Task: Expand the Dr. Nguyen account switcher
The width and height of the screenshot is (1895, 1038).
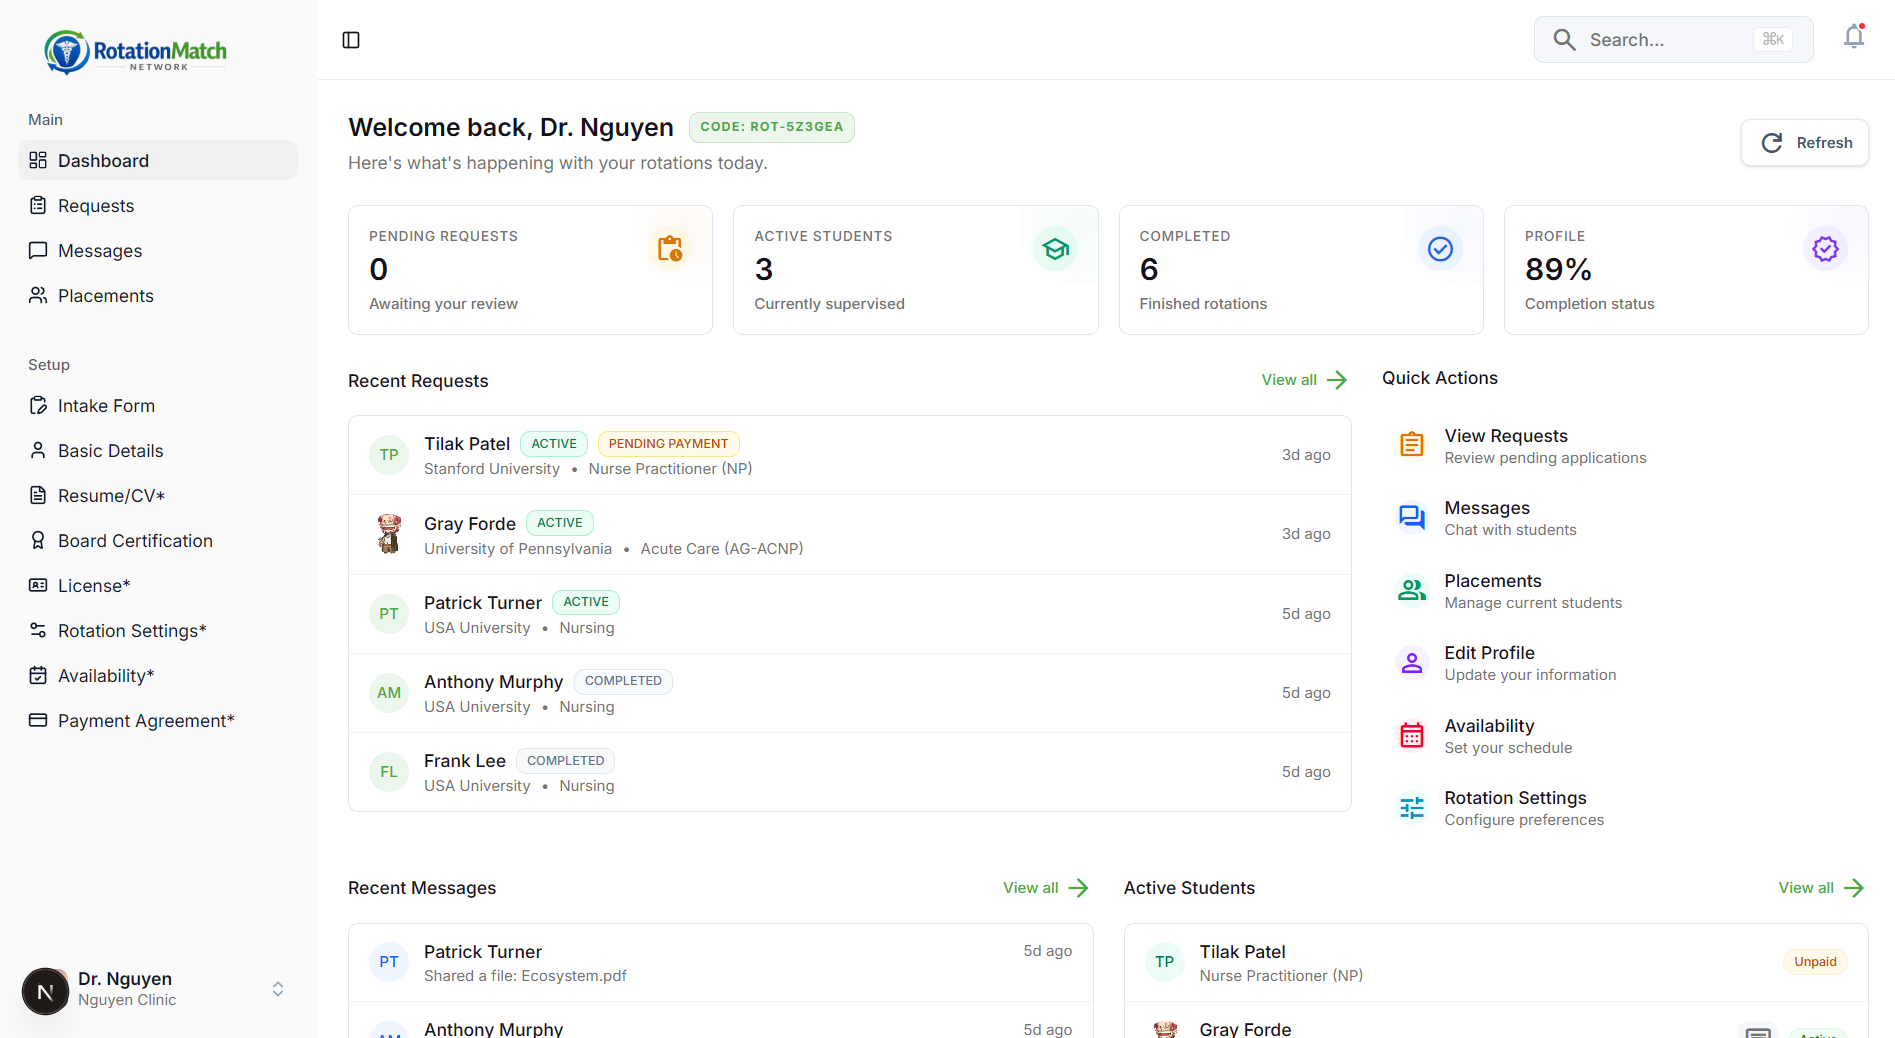Action: pyautogui.click(x=277, y=989)
